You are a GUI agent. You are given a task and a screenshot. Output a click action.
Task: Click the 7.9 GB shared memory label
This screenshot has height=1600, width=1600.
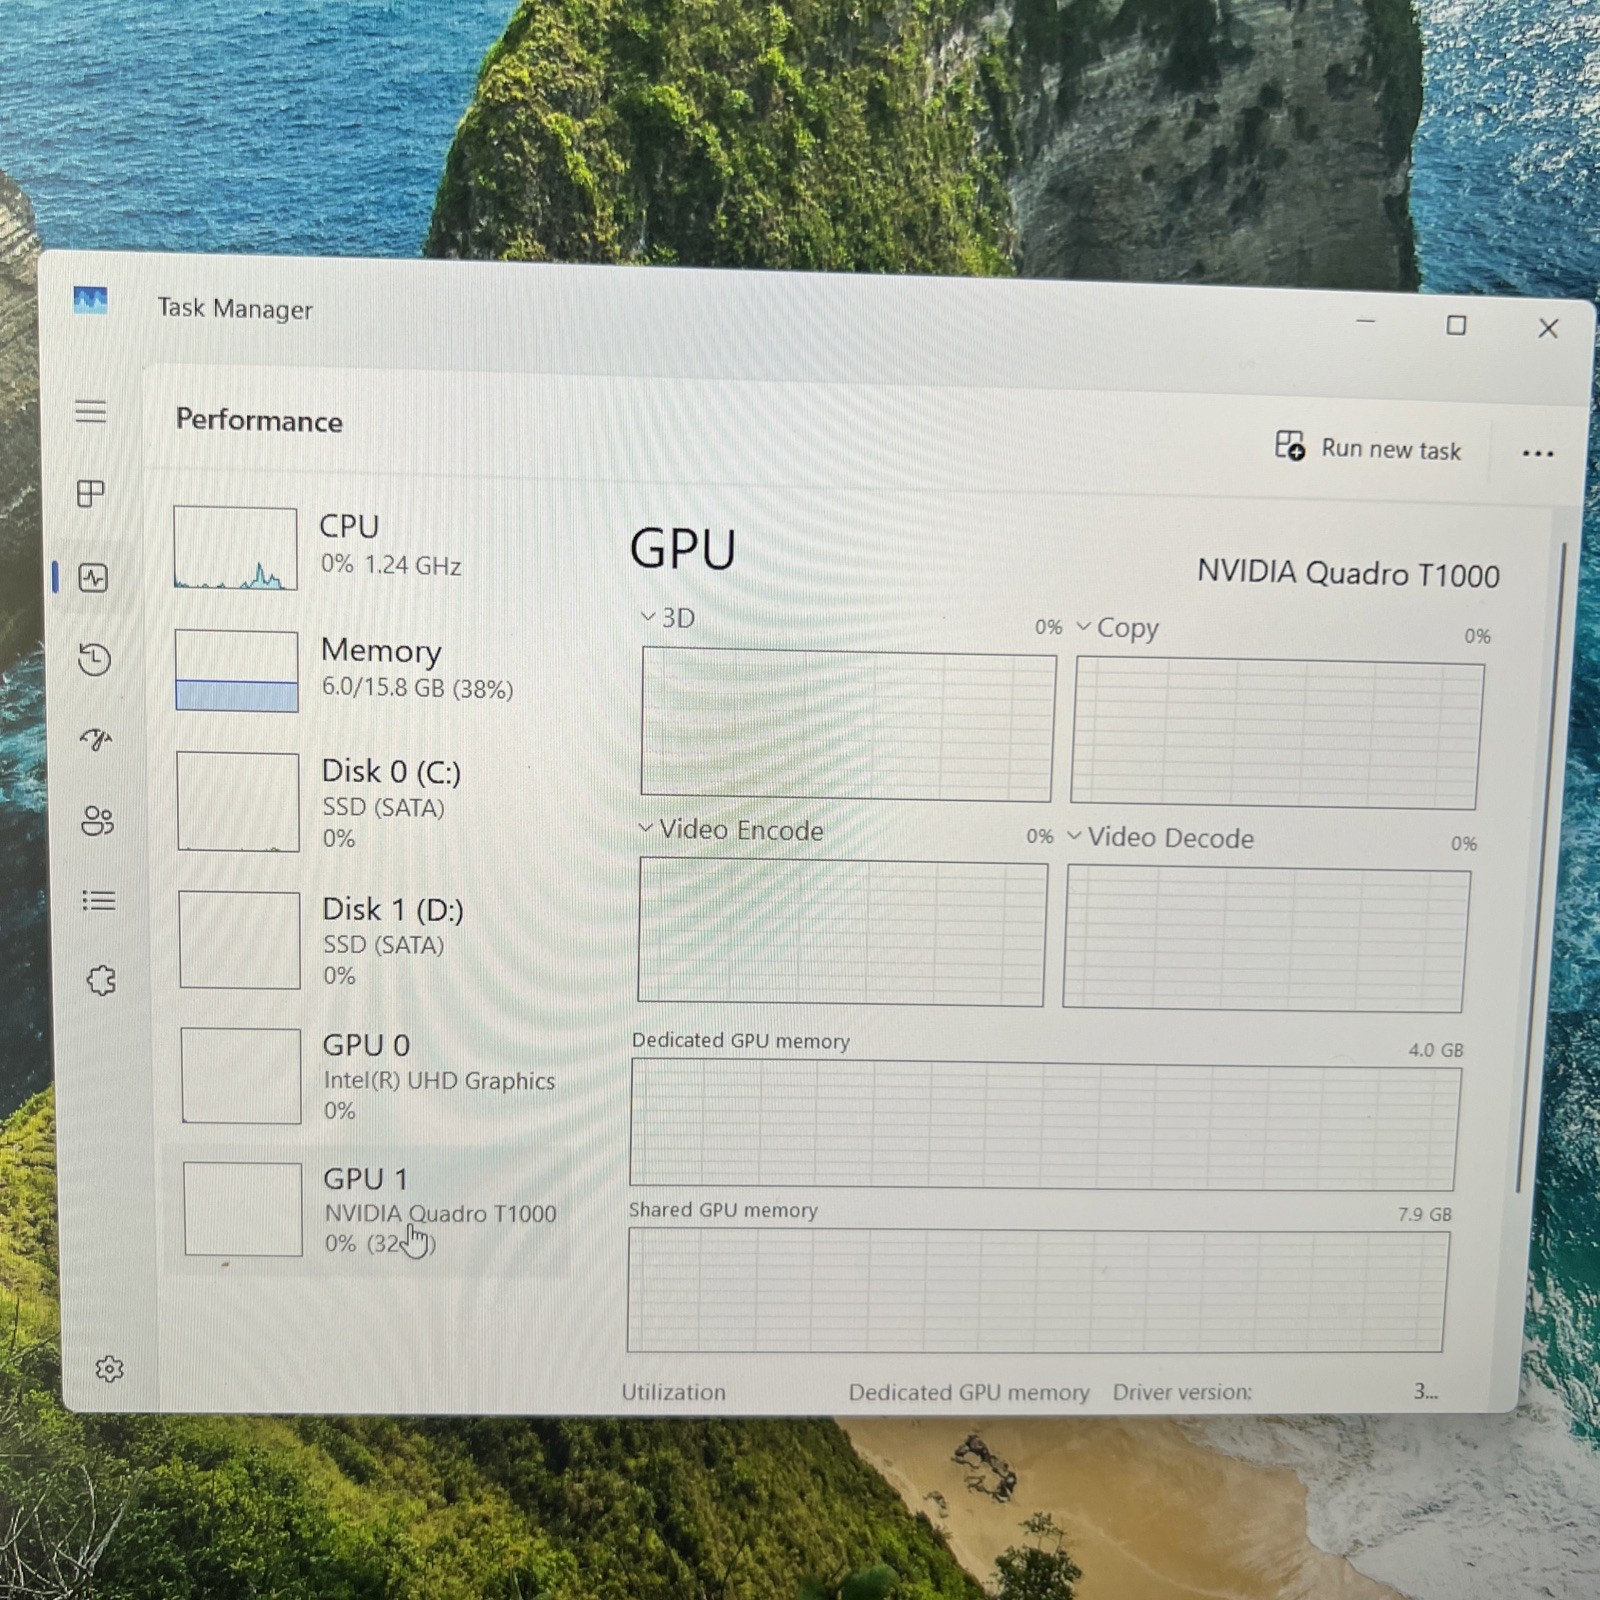(1425, 1214)
